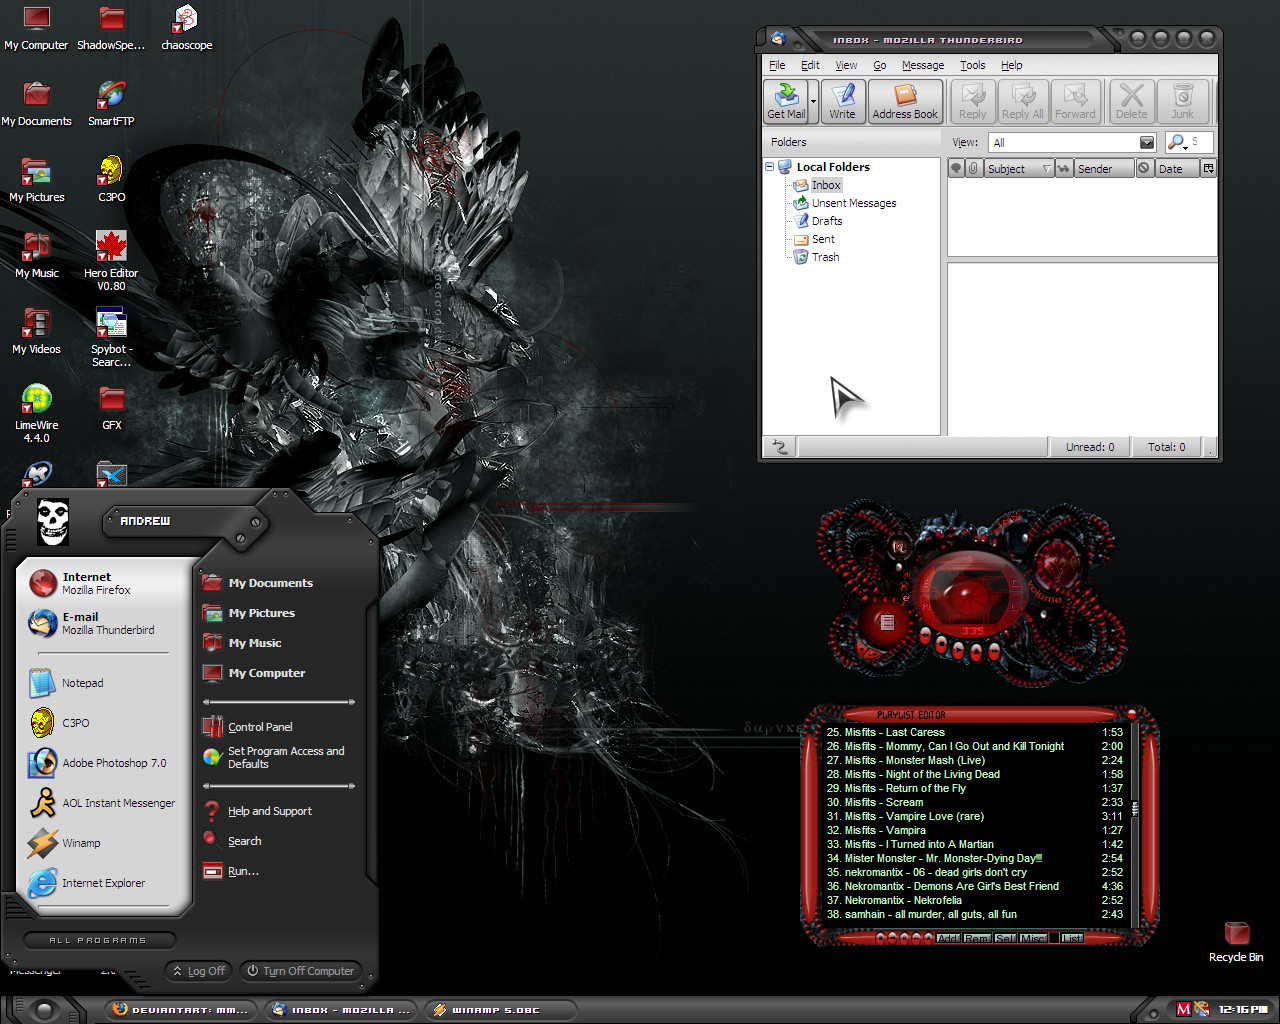
Task: Click the read-status glasses column header
Action: [1064, 168]
